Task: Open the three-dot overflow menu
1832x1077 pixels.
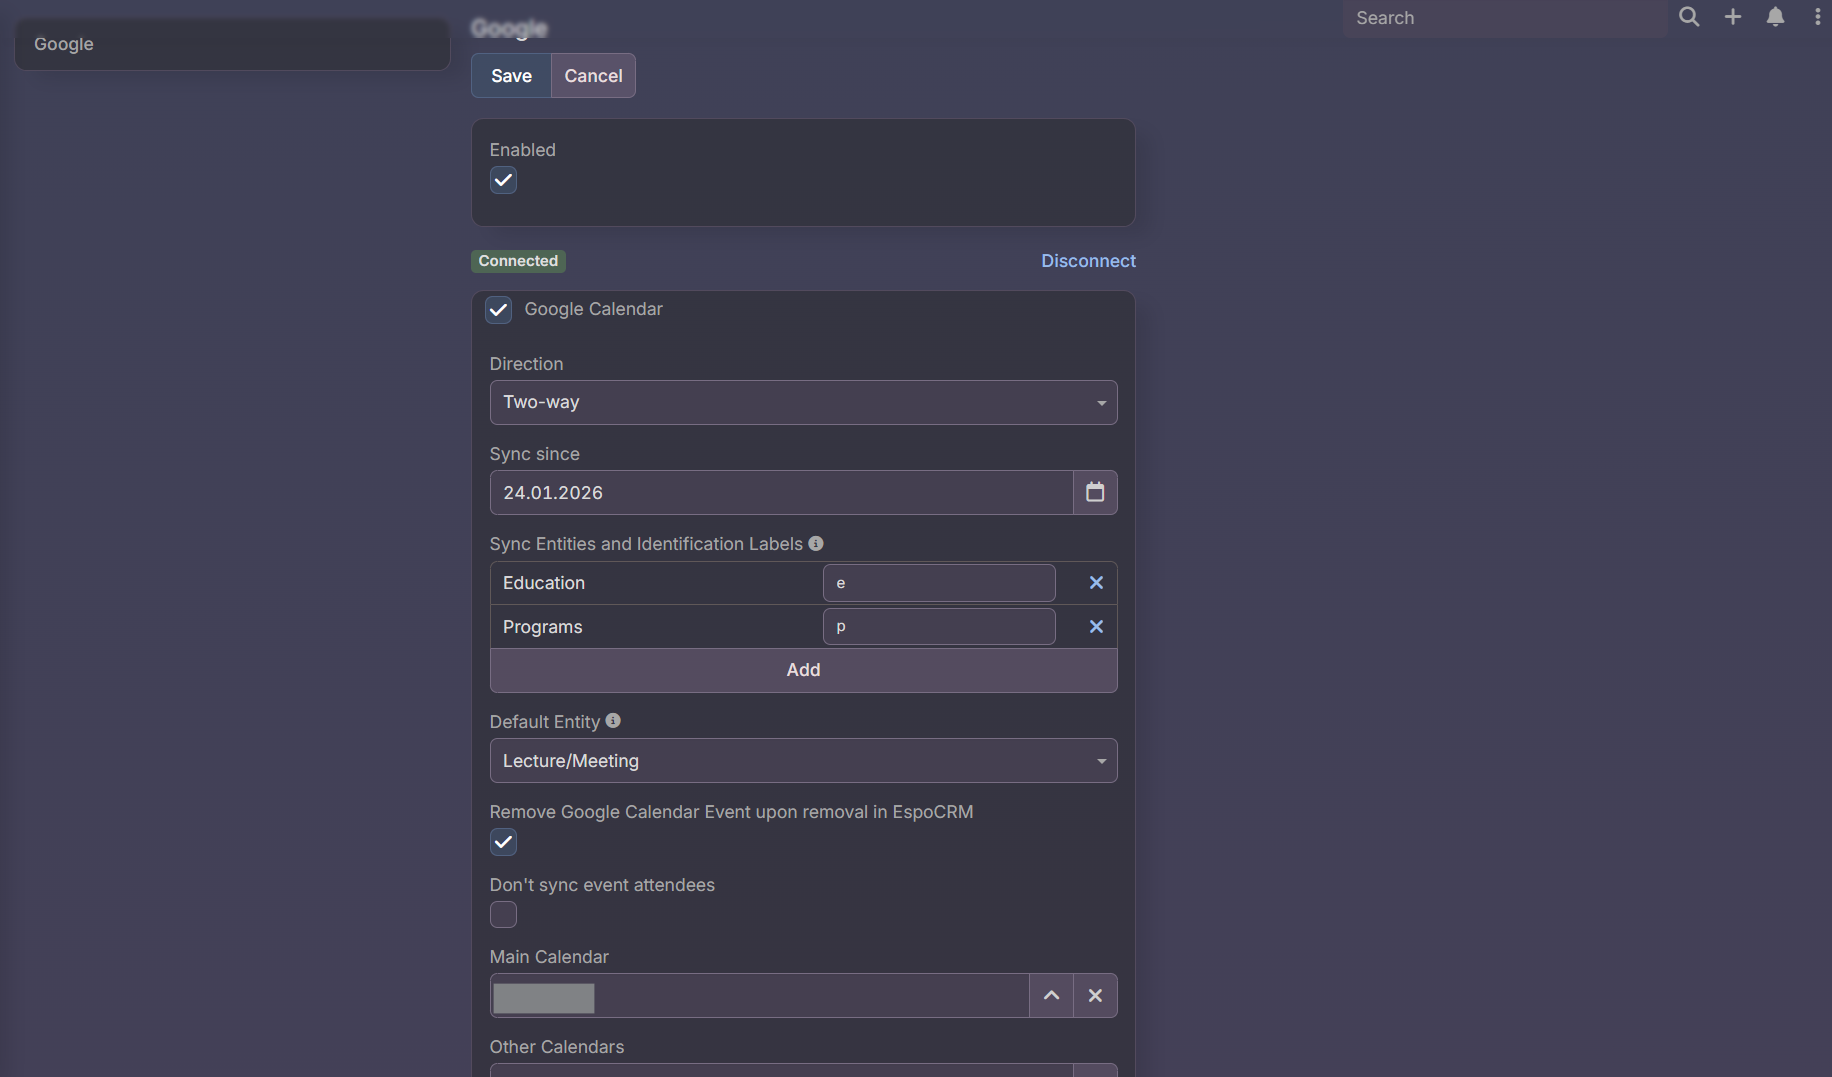Action: pos(1817,17)
